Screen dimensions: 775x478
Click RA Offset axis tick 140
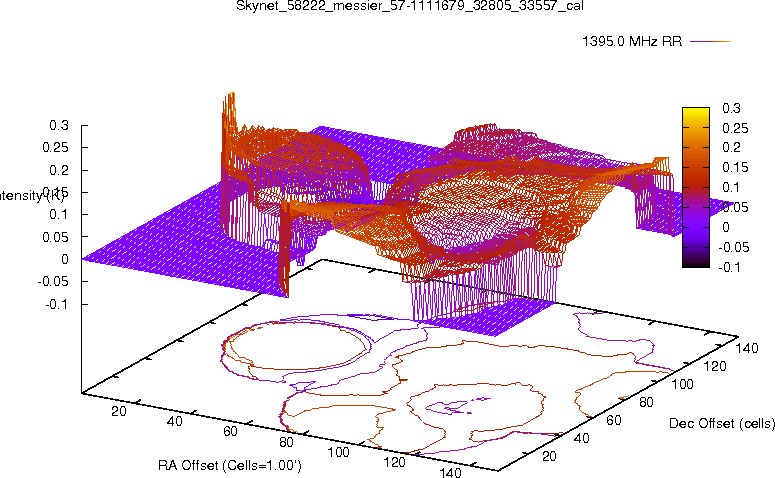pyautogui.click(x=450, y=473)
